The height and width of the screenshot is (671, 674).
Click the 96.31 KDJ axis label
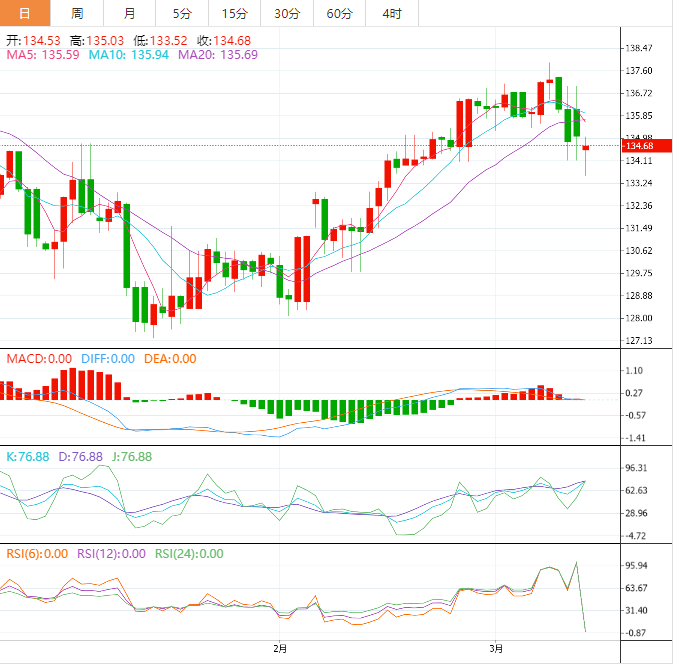(x=636, y=468)
